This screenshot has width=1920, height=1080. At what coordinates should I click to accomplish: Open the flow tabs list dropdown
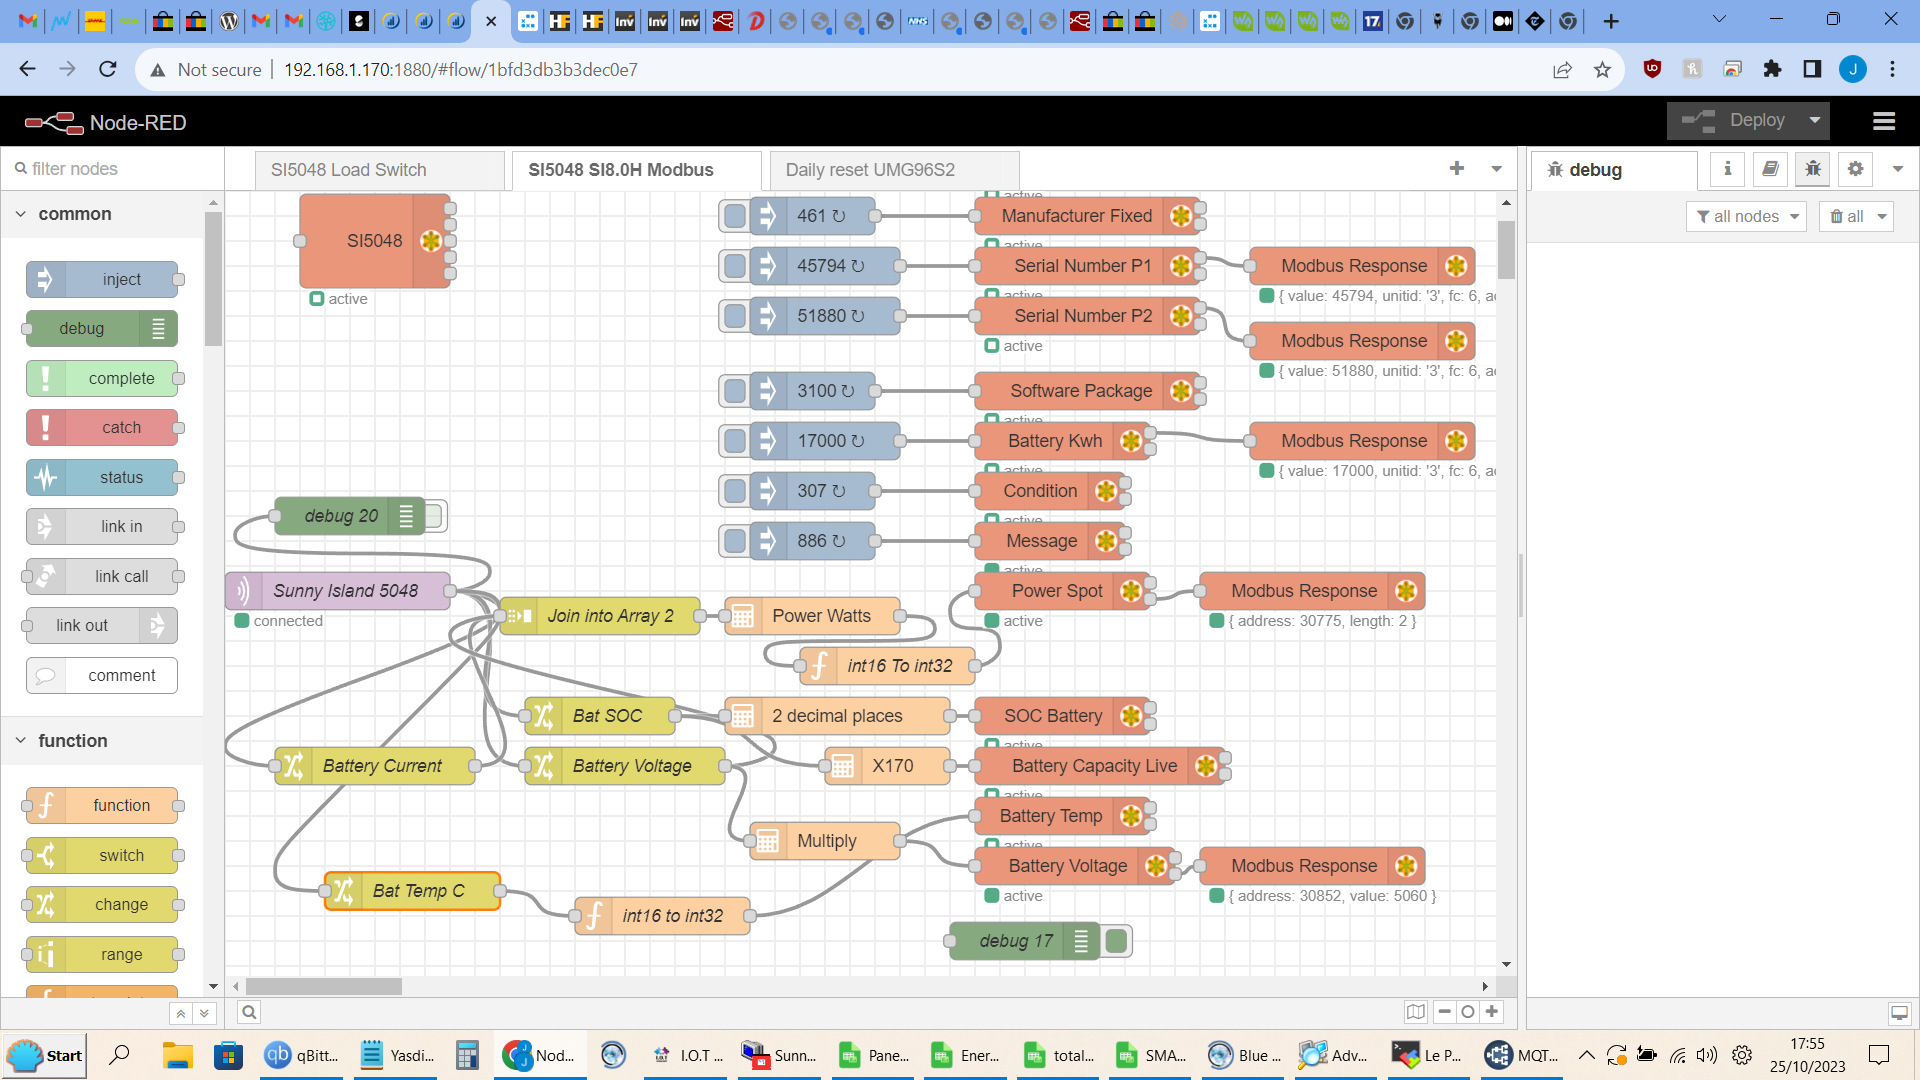tap(1497, 169)
